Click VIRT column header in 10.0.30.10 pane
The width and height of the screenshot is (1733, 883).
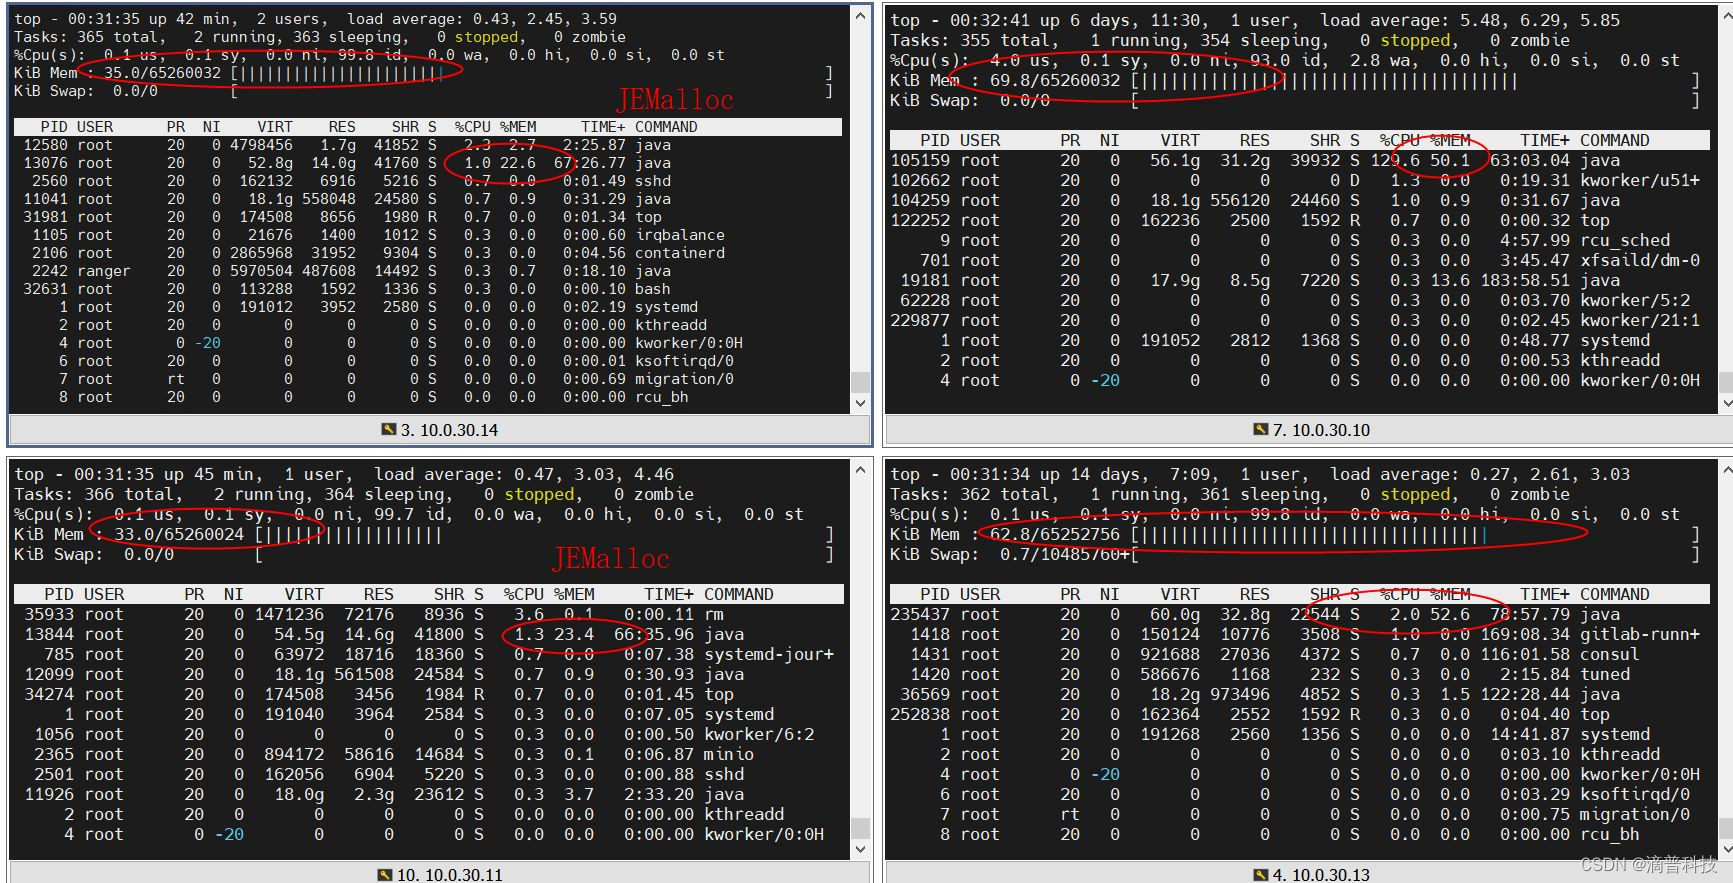1180,140
